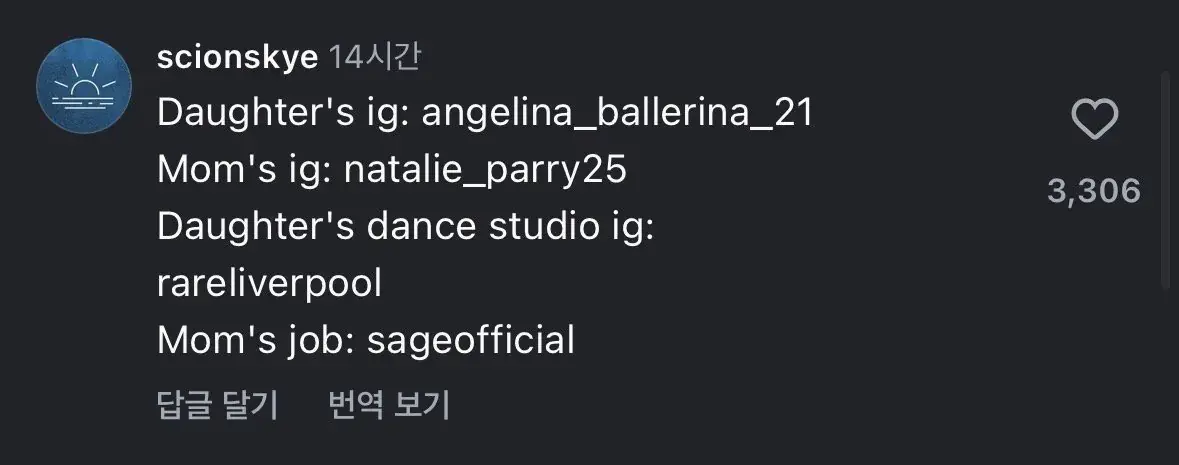Click 답글 달기 to reply

[x=217, y=405]
